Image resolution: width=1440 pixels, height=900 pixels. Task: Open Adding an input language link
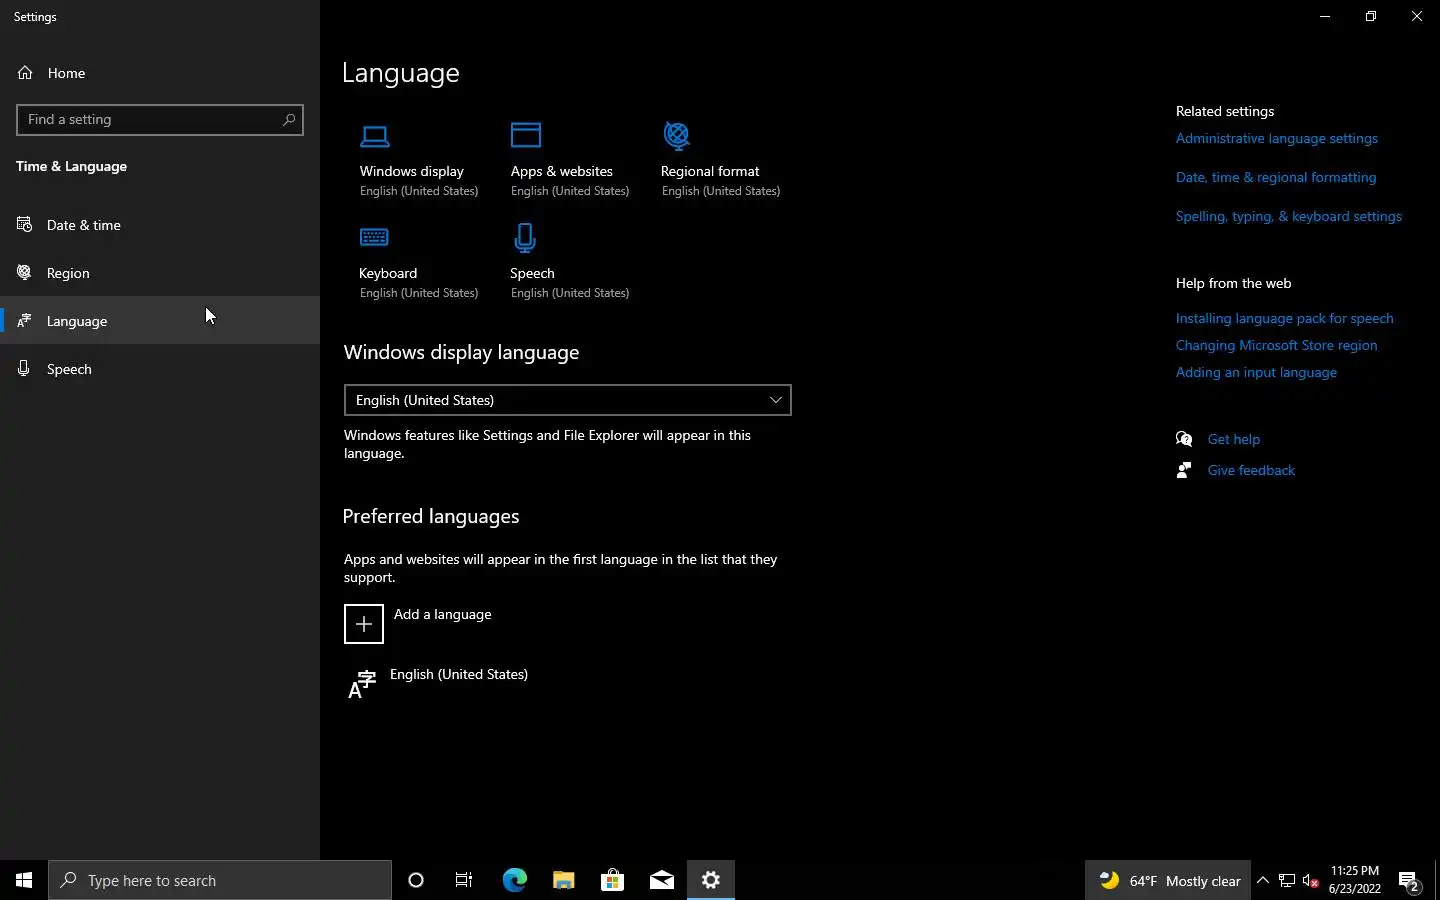pos(1256,373)
